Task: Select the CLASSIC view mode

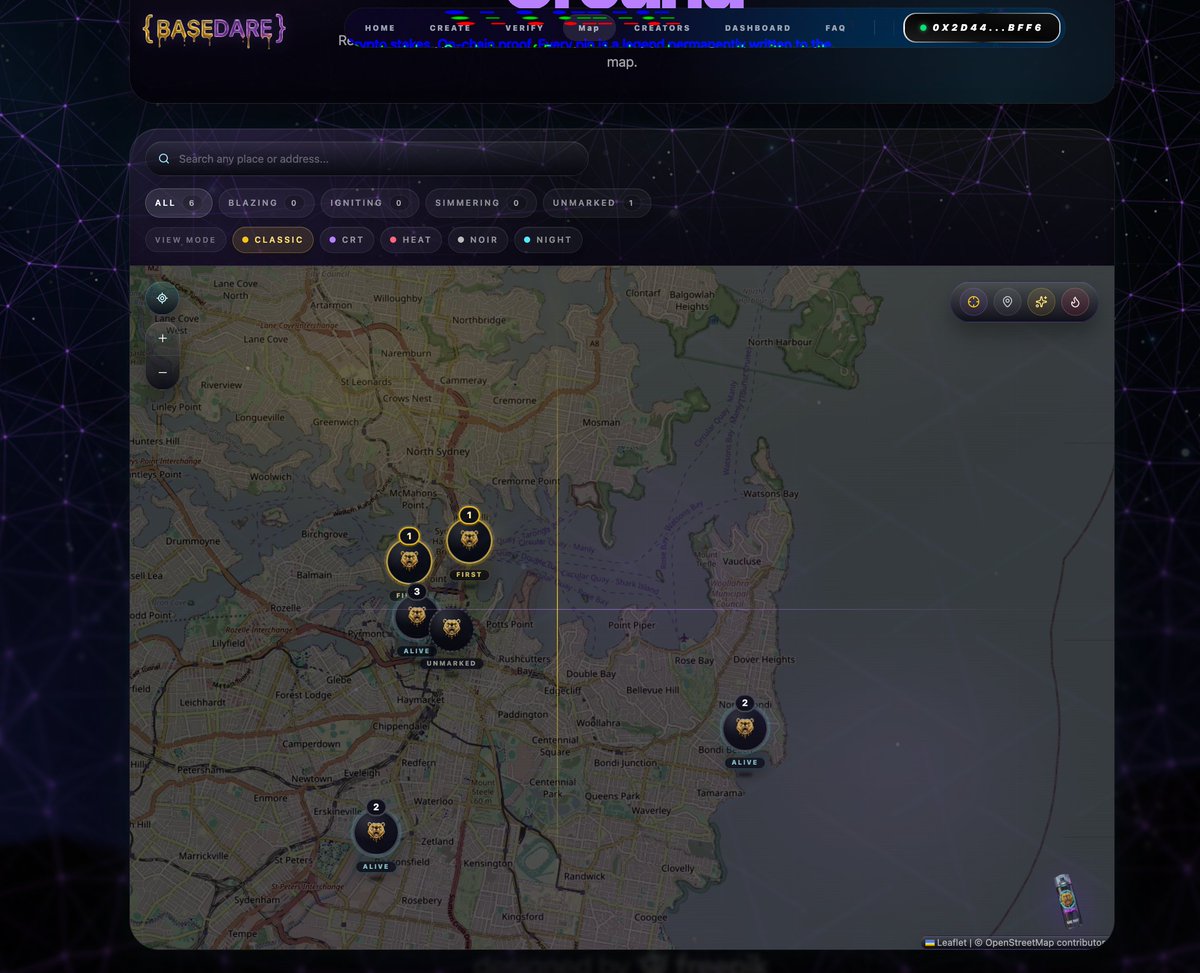Action: click(273, 240)
